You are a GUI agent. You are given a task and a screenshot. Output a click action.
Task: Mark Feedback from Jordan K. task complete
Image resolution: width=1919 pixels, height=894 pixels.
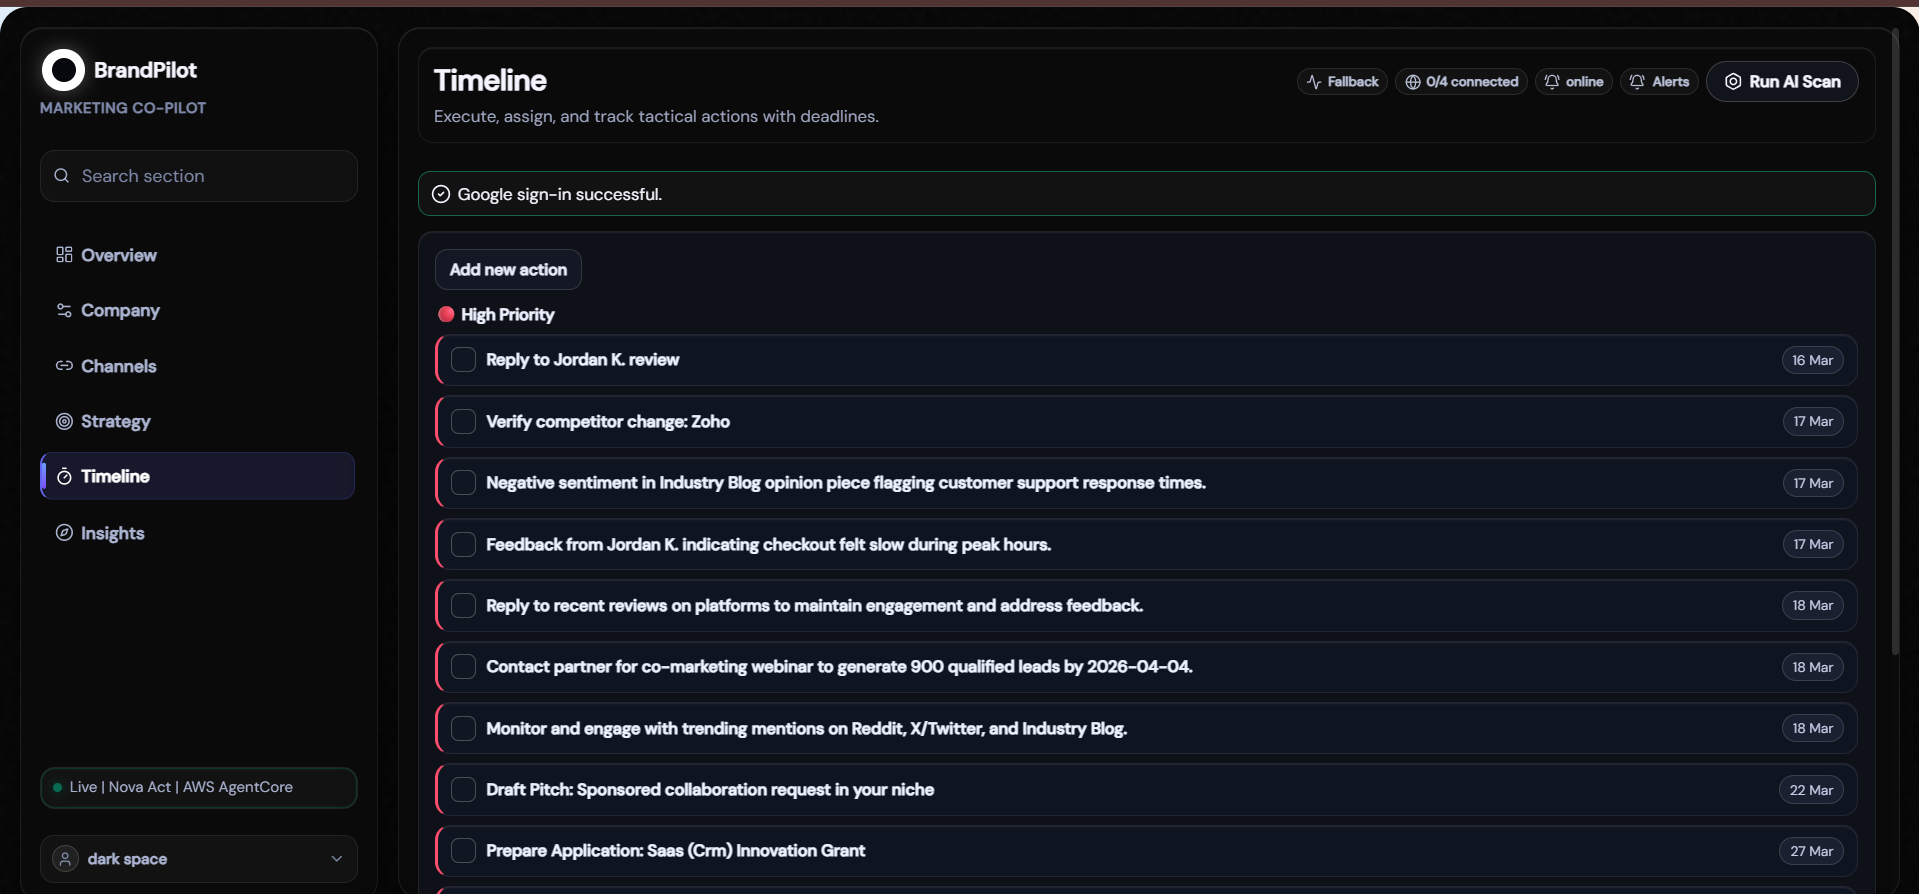463,544
